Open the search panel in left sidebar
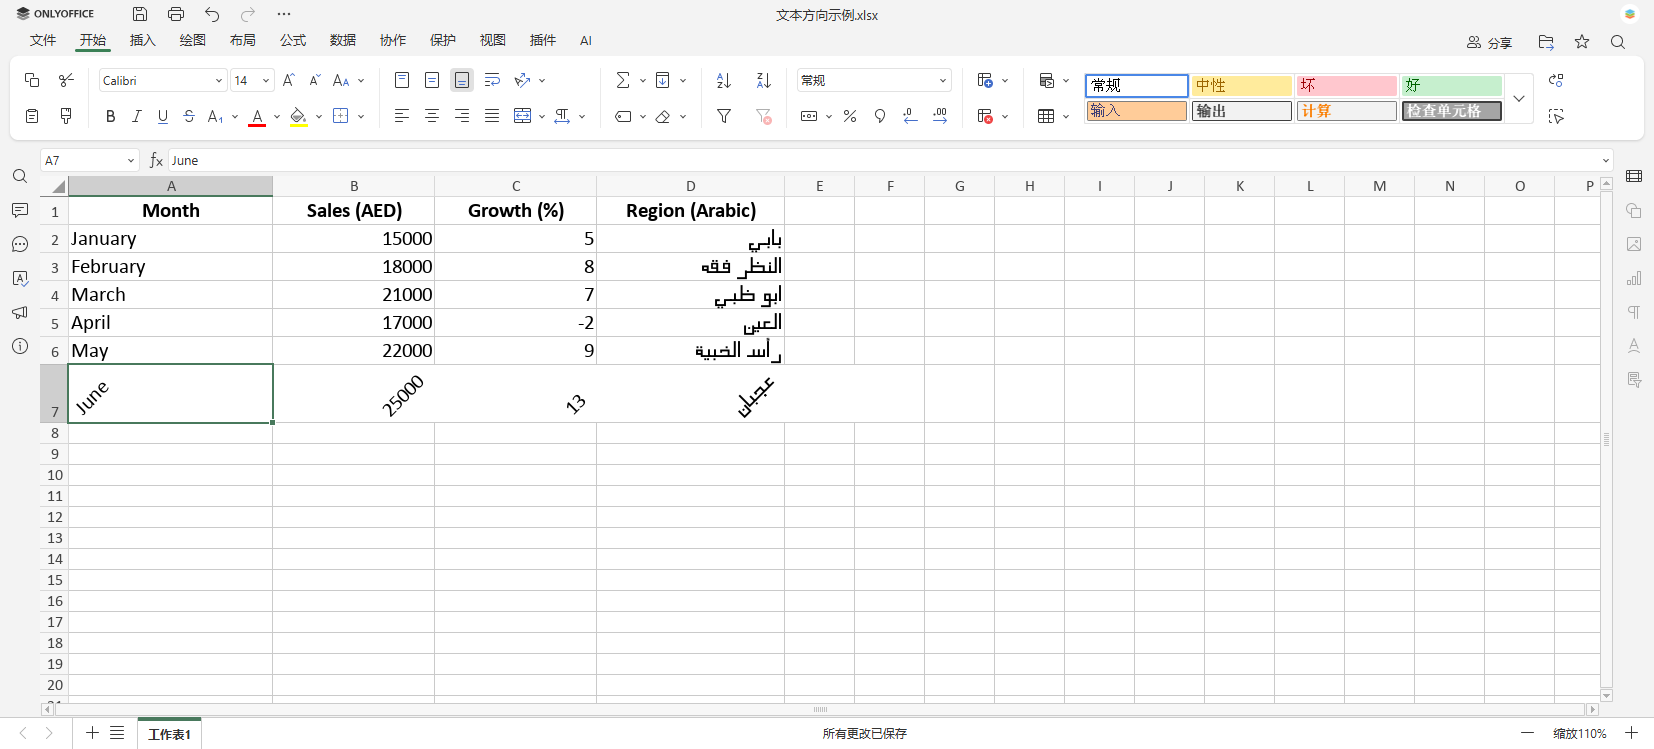The width and height of the screenshot is (1654, 749). (20, 176)
